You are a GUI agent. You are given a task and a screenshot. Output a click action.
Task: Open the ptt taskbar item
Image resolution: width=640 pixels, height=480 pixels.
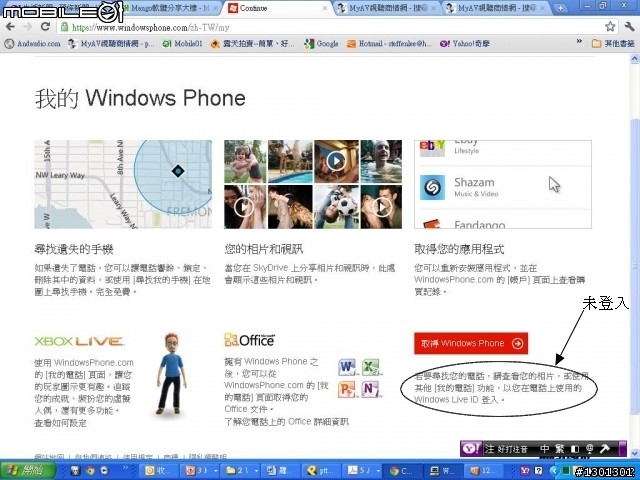(321, 471)
